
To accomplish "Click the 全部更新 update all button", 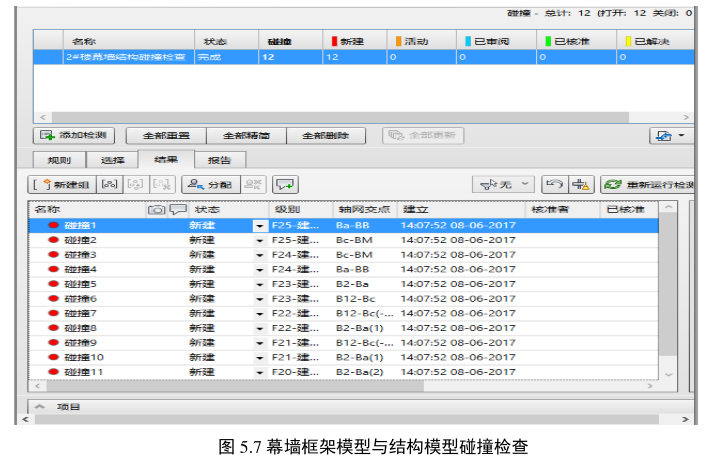I will coord(423,136).
